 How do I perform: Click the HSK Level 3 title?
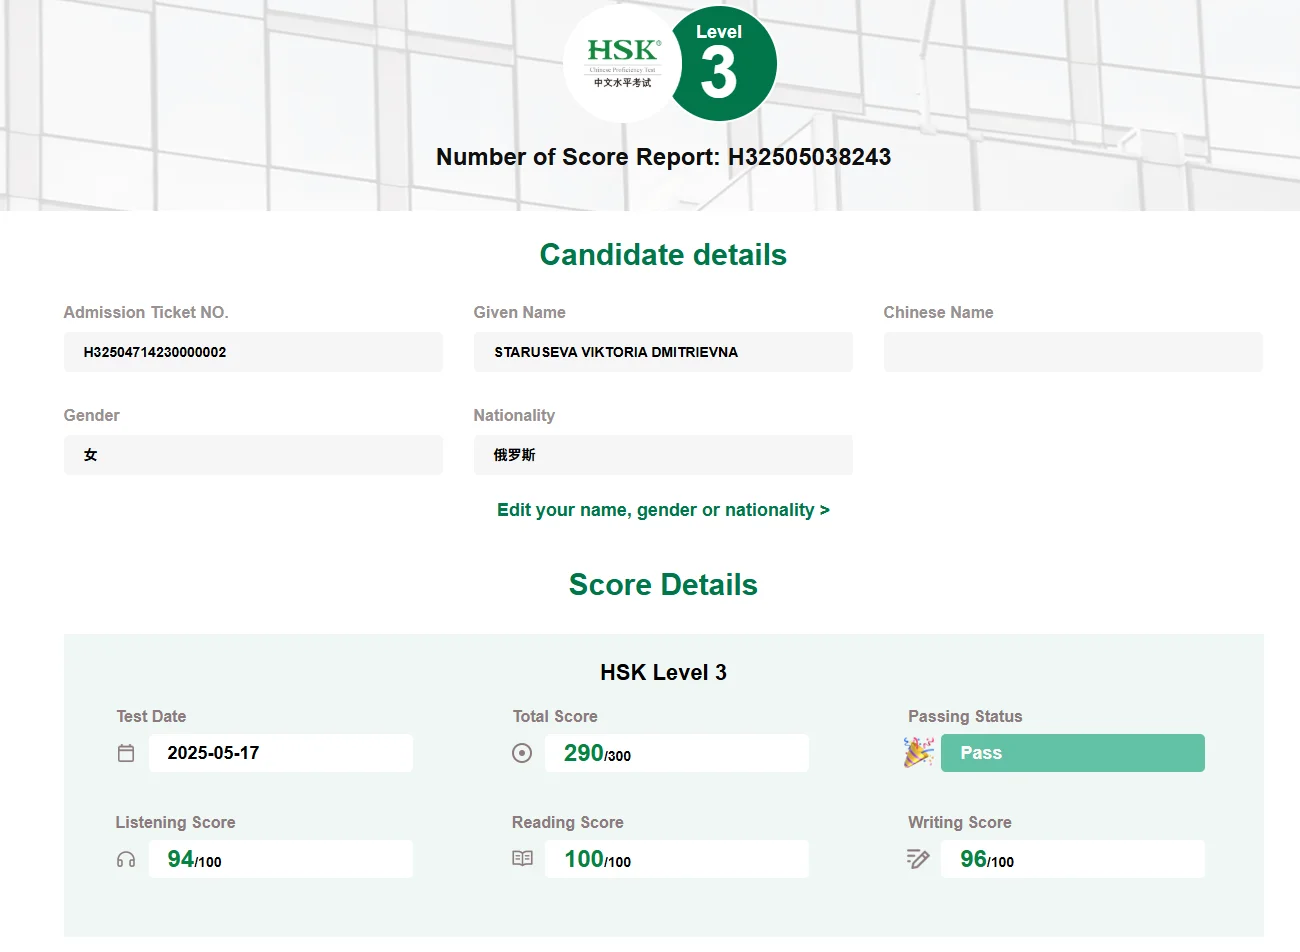(663, 673)
